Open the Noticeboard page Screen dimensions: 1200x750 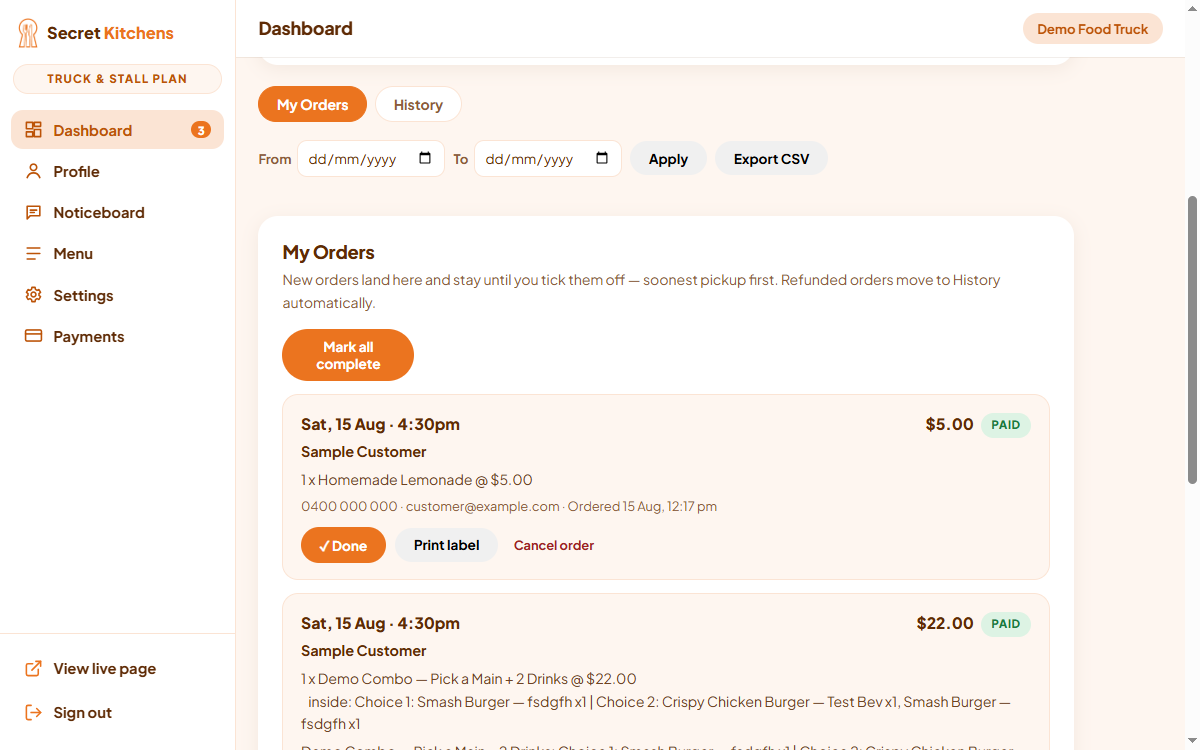117,212
